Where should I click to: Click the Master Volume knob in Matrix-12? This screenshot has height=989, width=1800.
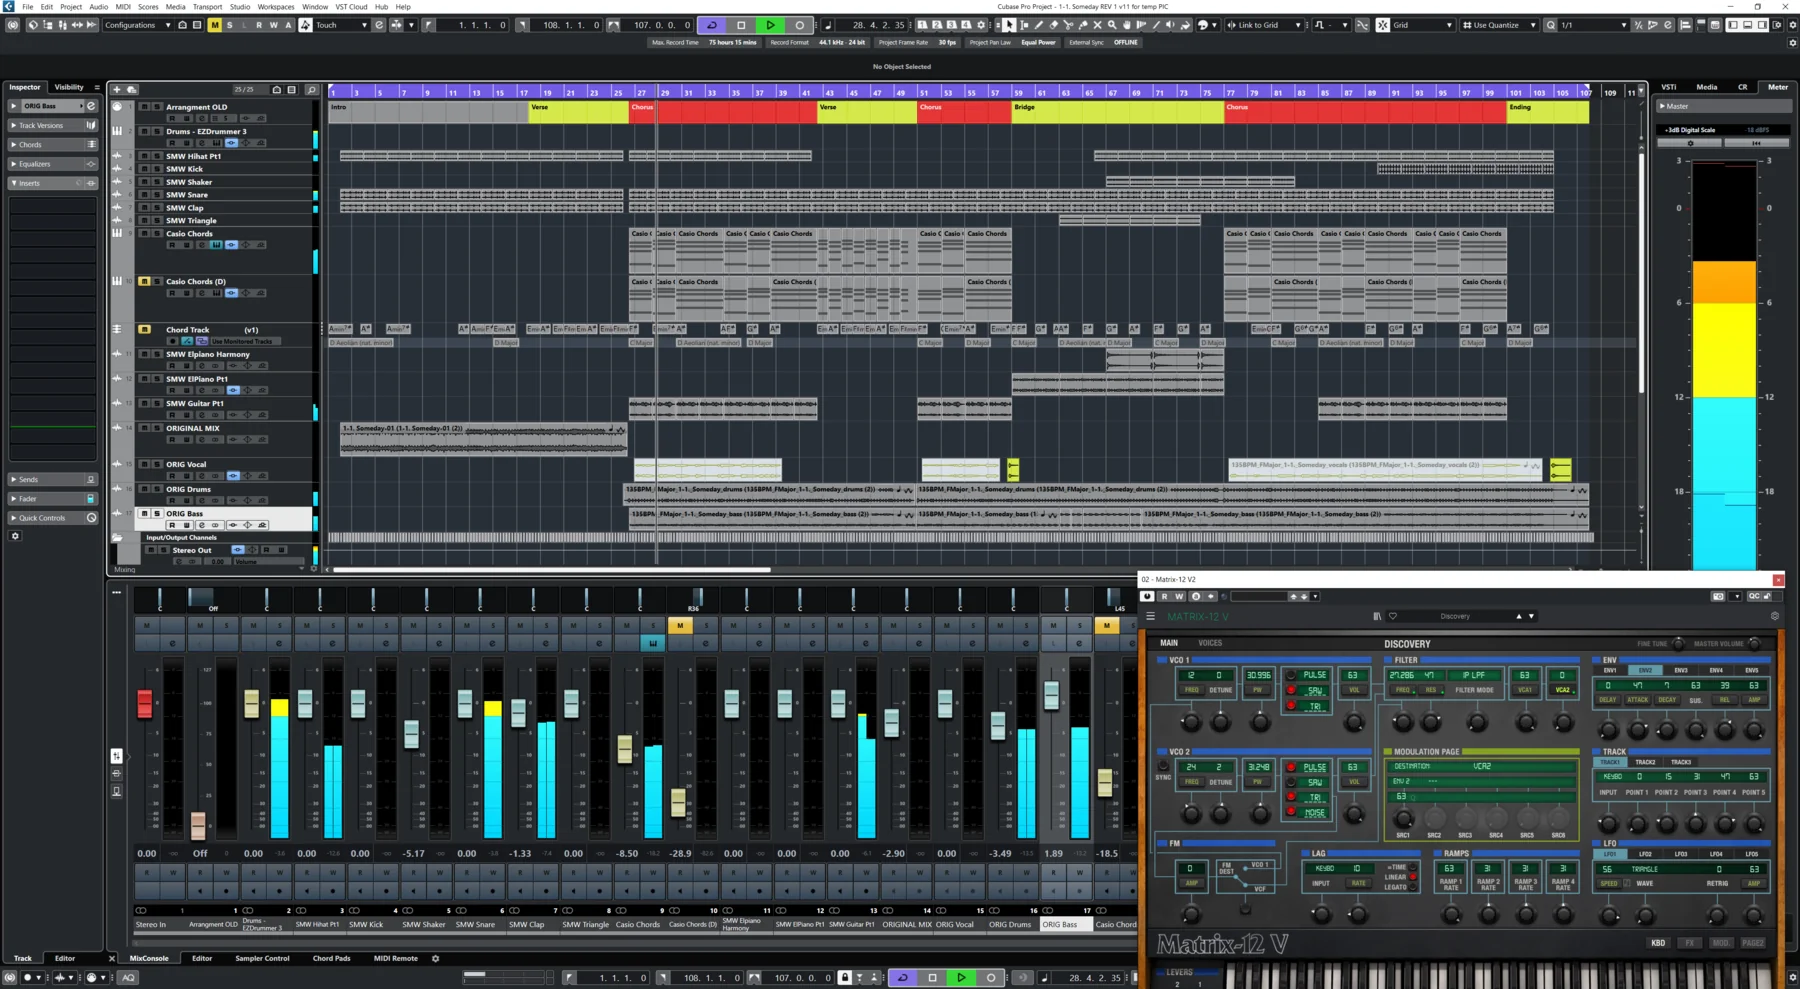point(1754,643)
